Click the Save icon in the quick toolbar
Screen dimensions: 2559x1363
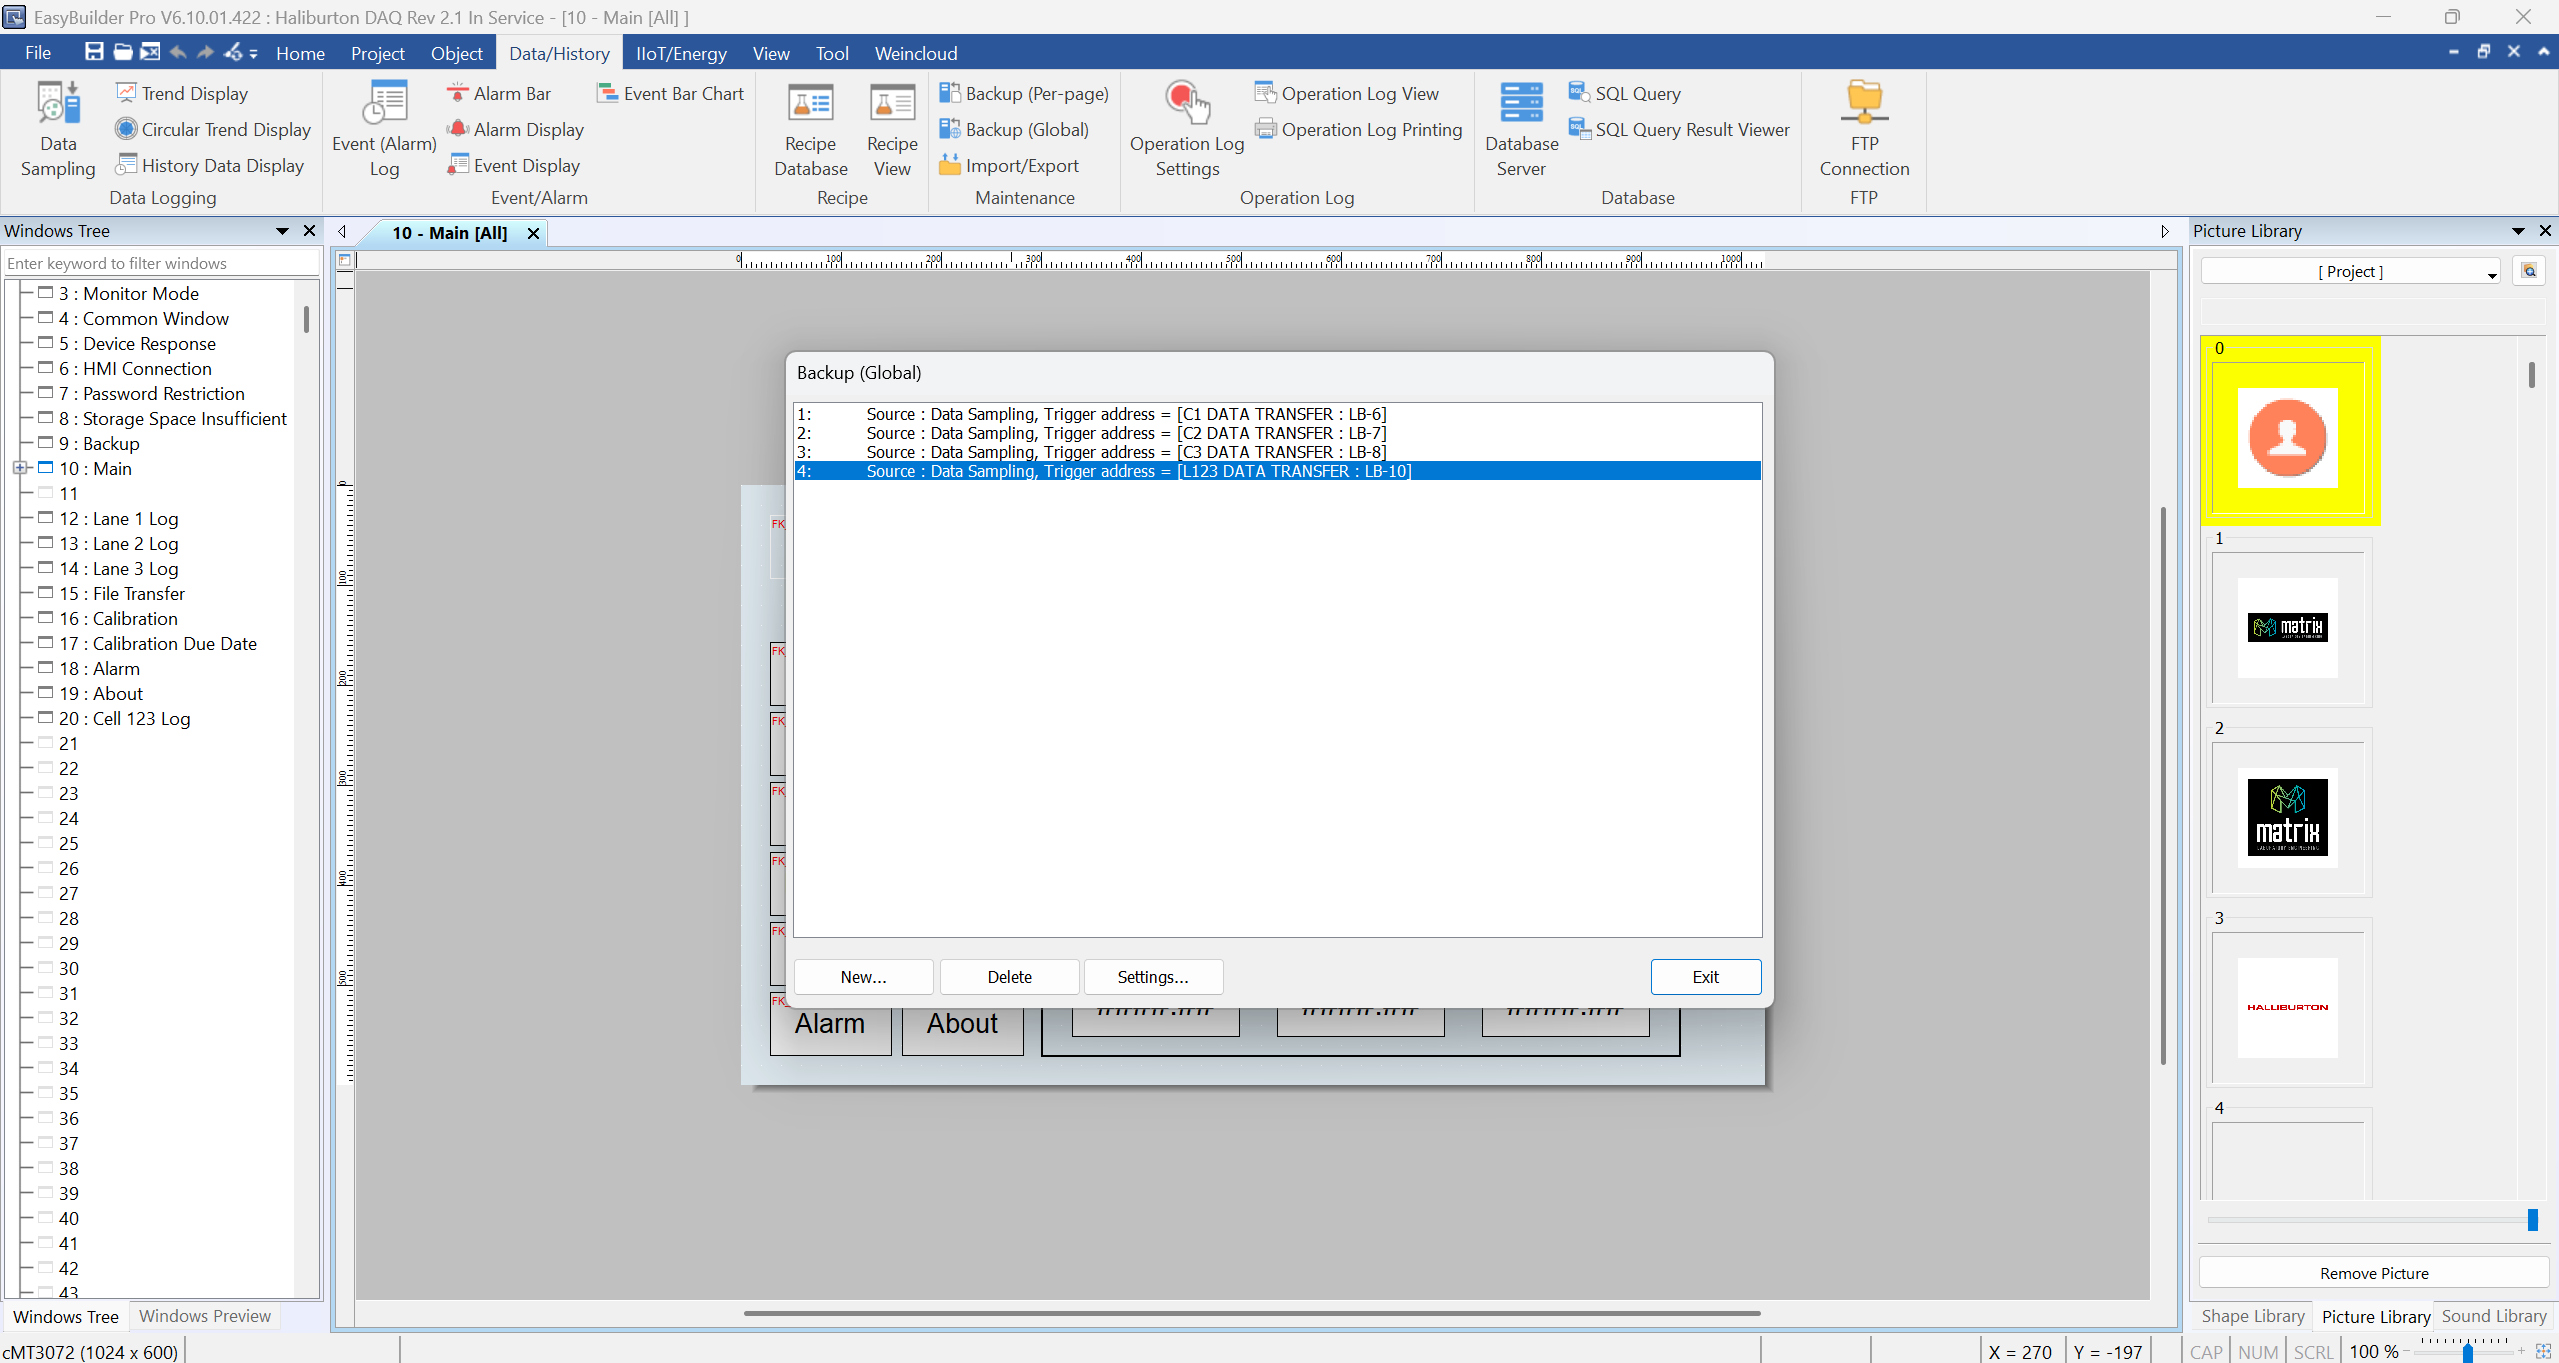[94, 52]
